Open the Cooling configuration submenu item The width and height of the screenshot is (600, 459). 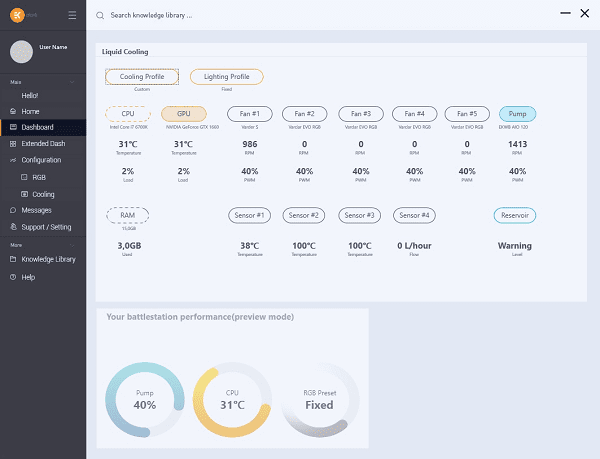tap(43, 194)
